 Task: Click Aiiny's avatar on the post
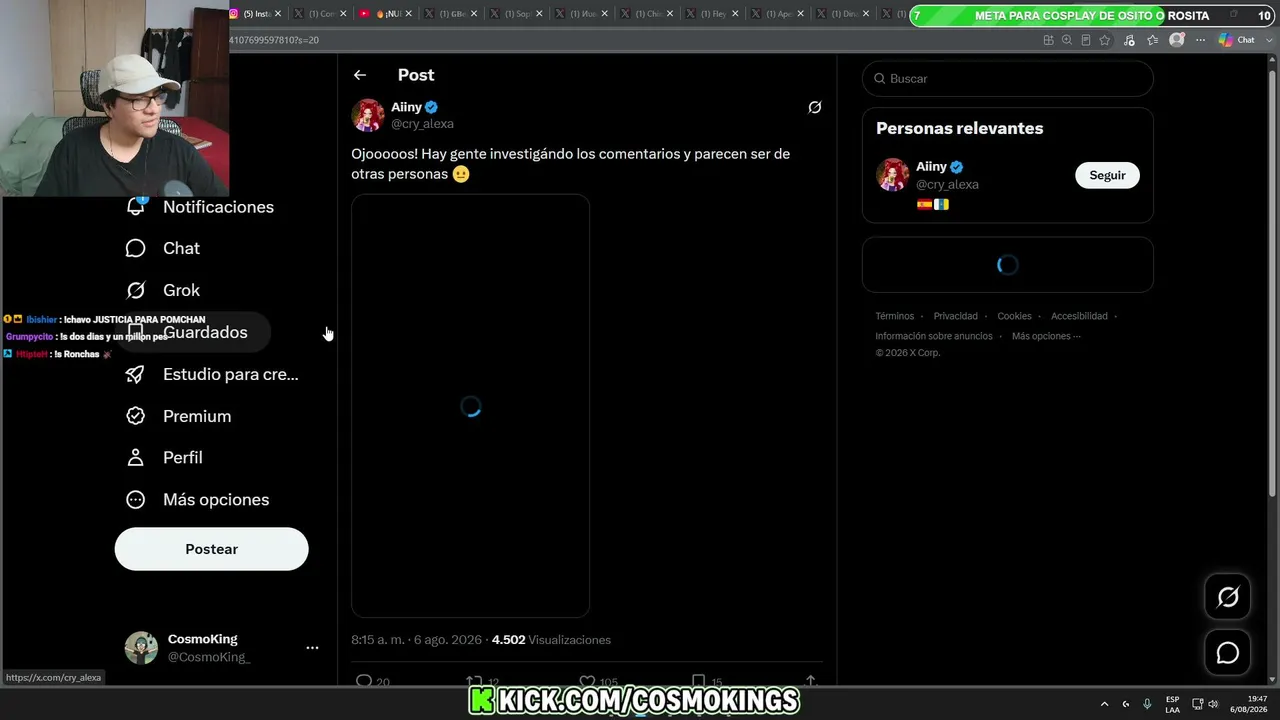[368, 115]
